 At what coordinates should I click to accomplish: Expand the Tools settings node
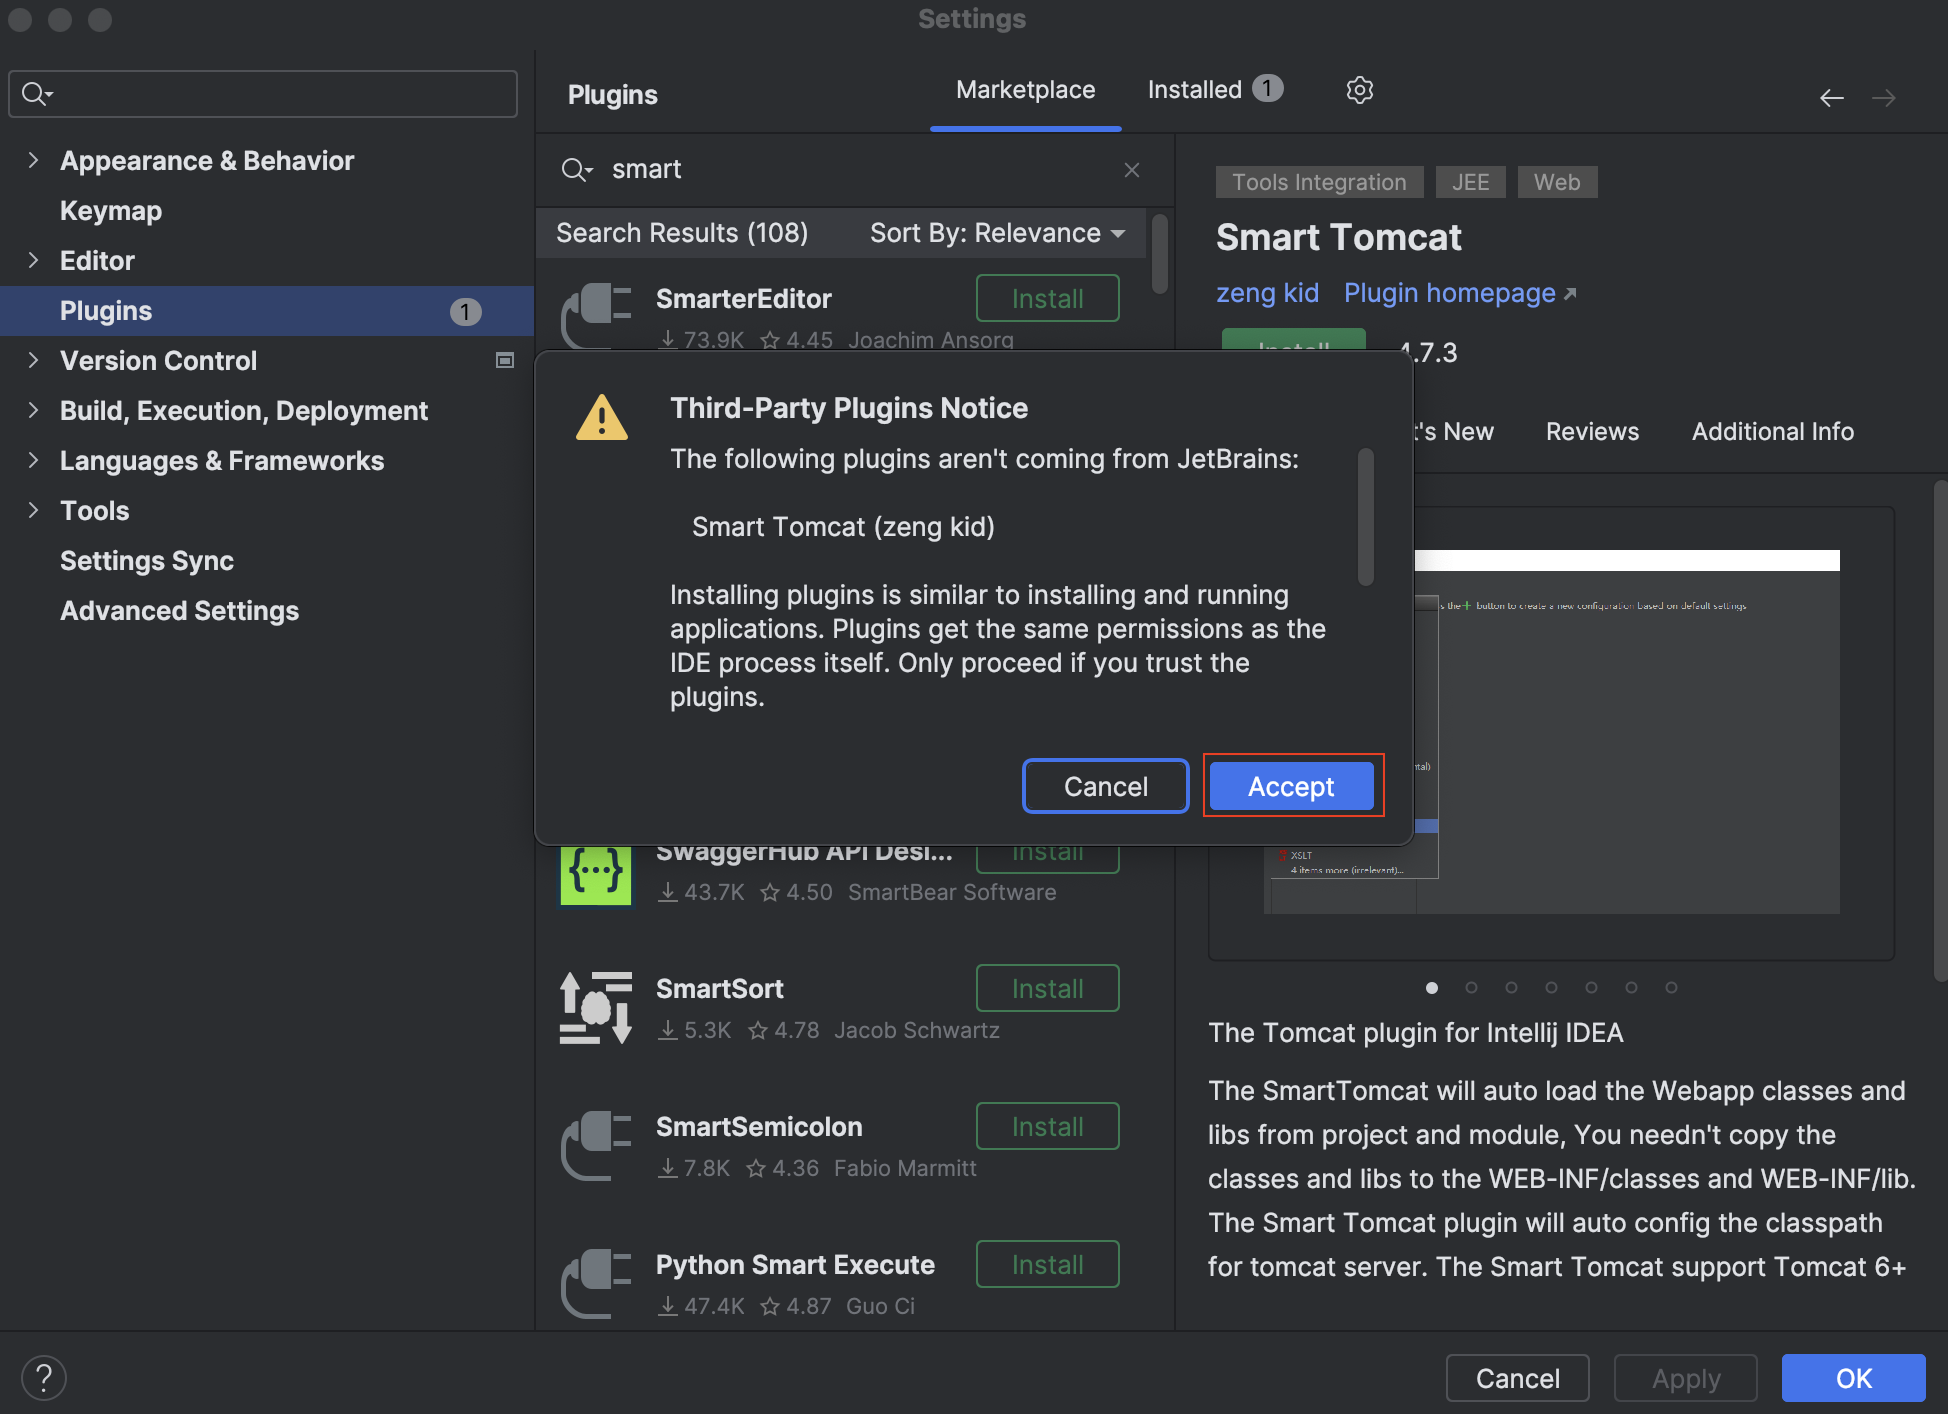[33, 510]
